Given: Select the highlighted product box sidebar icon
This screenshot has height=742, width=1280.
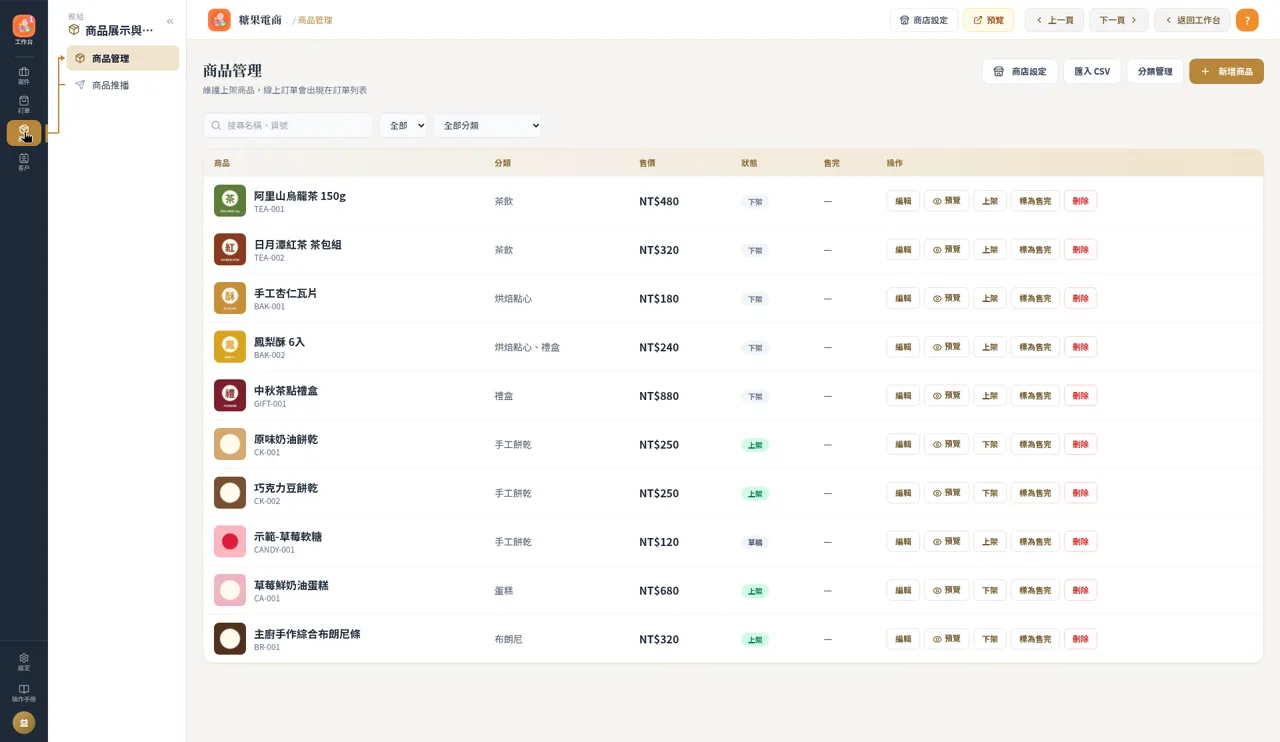Looking at the screenshot, I should [24, 133].
